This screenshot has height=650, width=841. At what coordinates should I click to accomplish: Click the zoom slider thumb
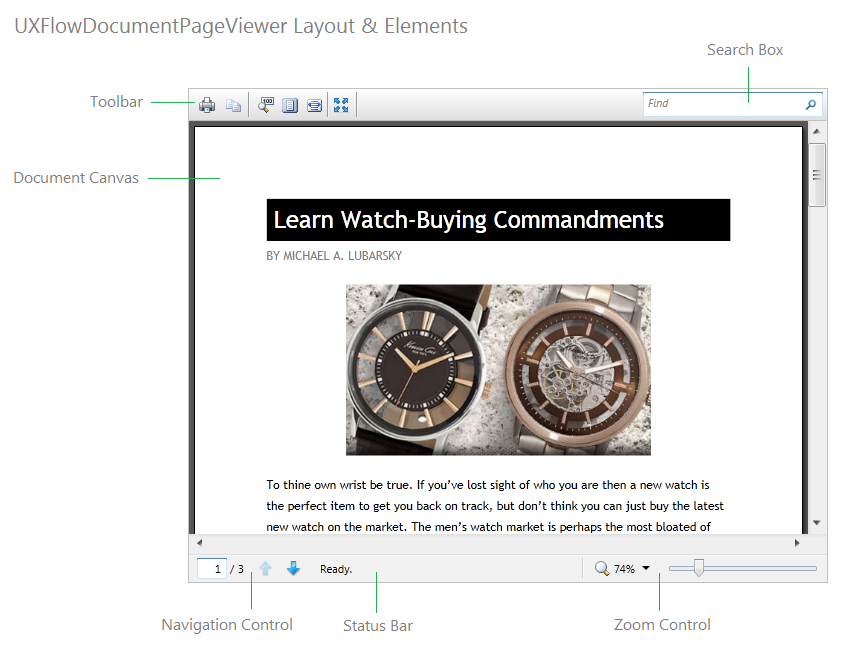[698, 567]
